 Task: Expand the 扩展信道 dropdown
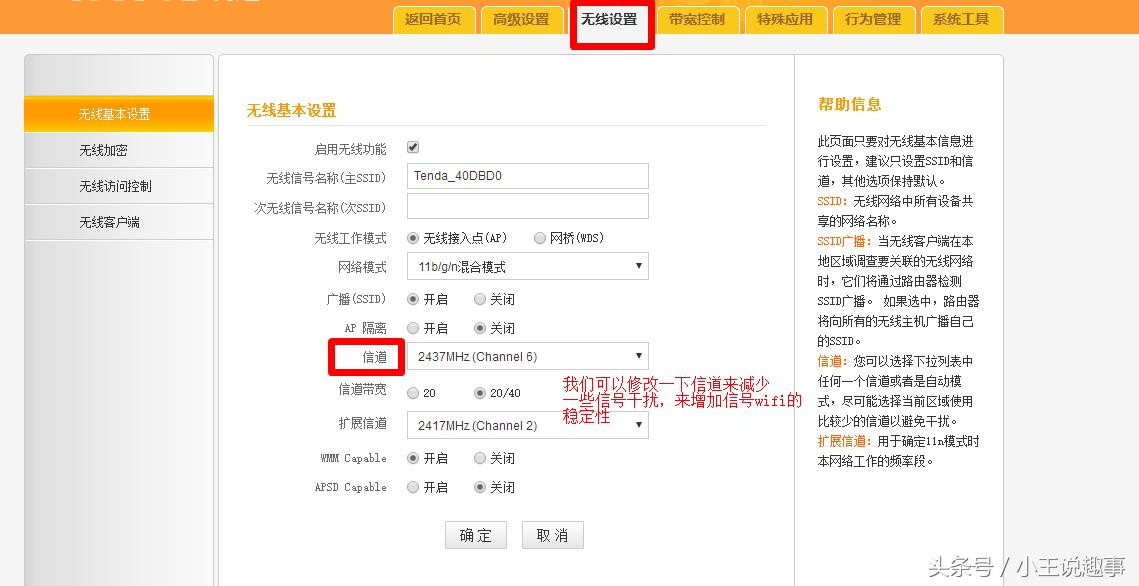pos(527,425)
